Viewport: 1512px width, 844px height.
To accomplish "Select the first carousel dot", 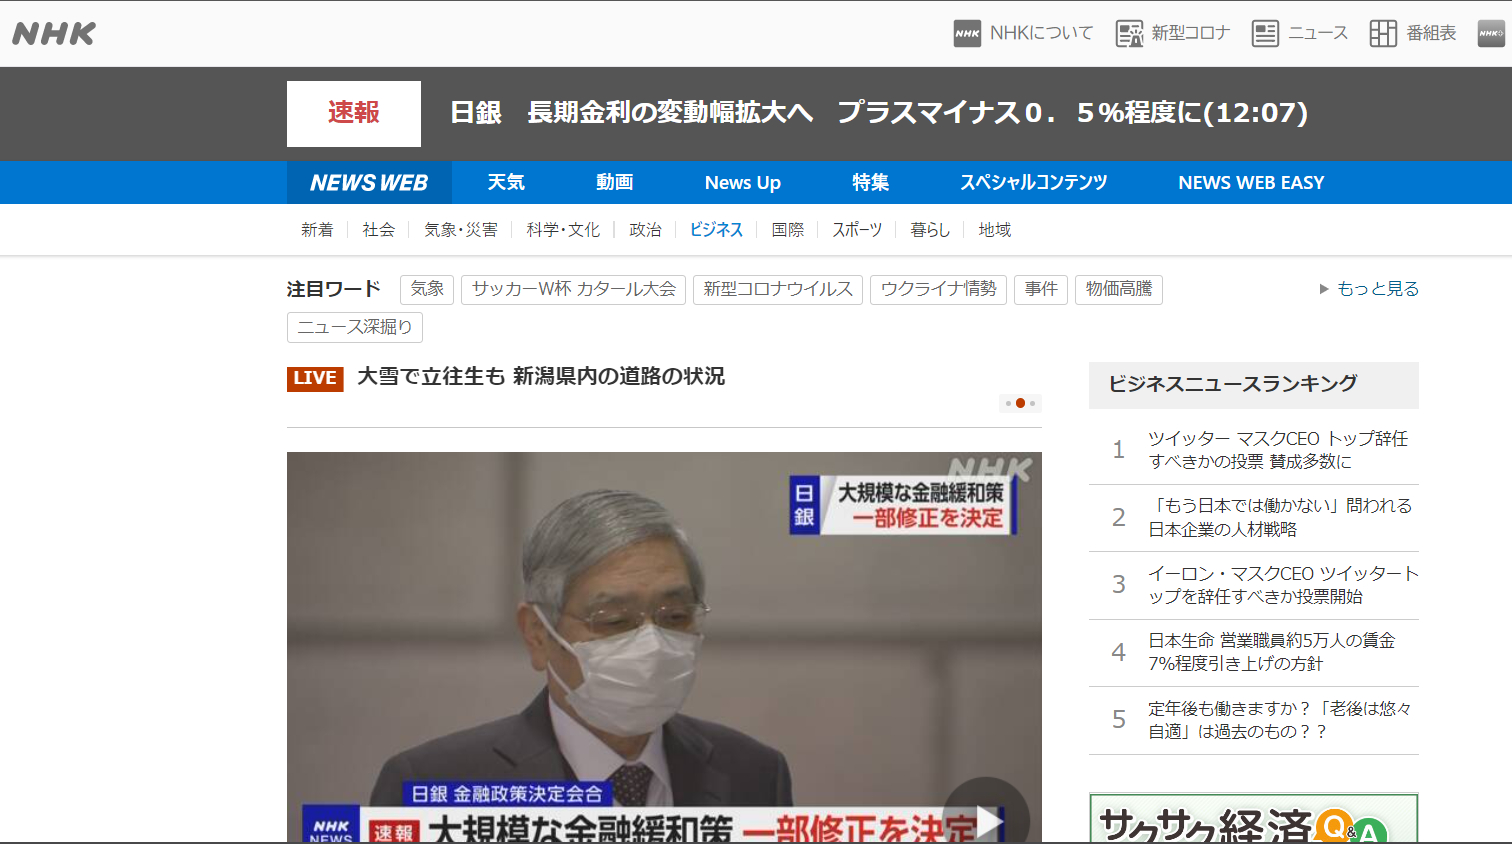I will (x=1006, y=403).
